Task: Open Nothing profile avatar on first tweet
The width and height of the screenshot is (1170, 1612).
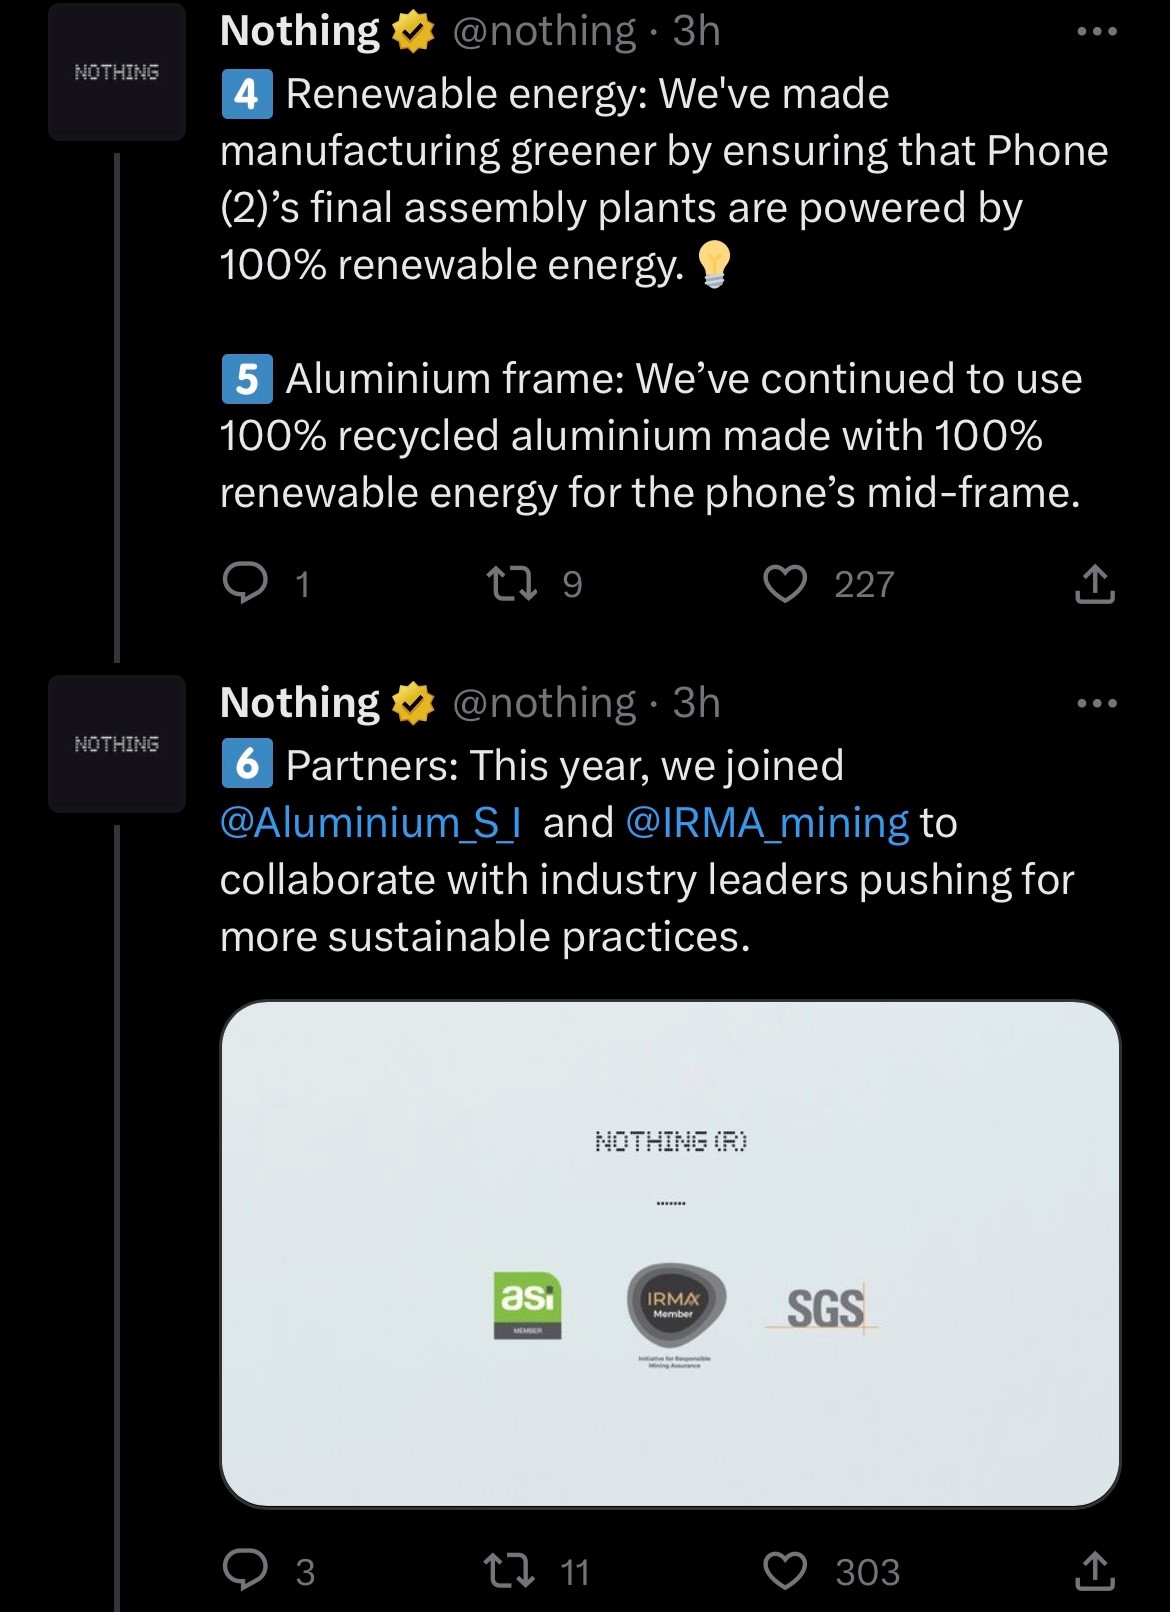Action: coord(117,72)
